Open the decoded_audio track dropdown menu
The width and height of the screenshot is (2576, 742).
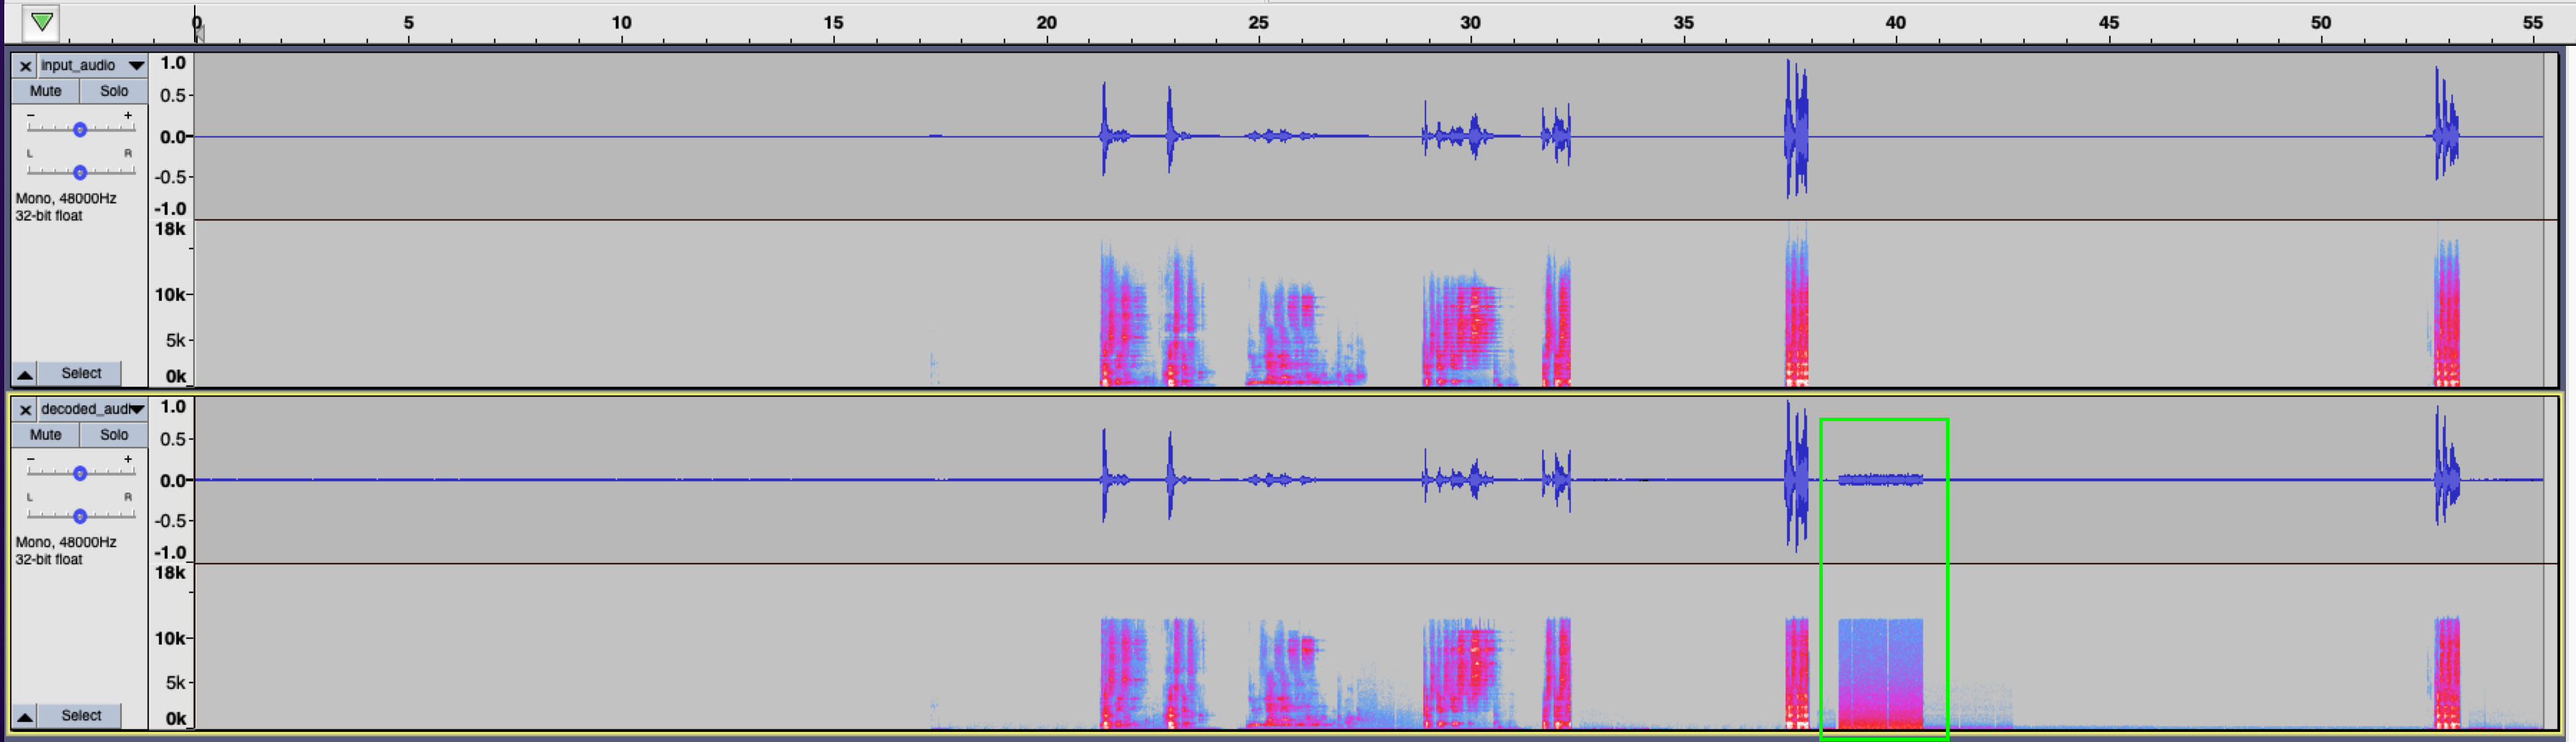(137, 408)
